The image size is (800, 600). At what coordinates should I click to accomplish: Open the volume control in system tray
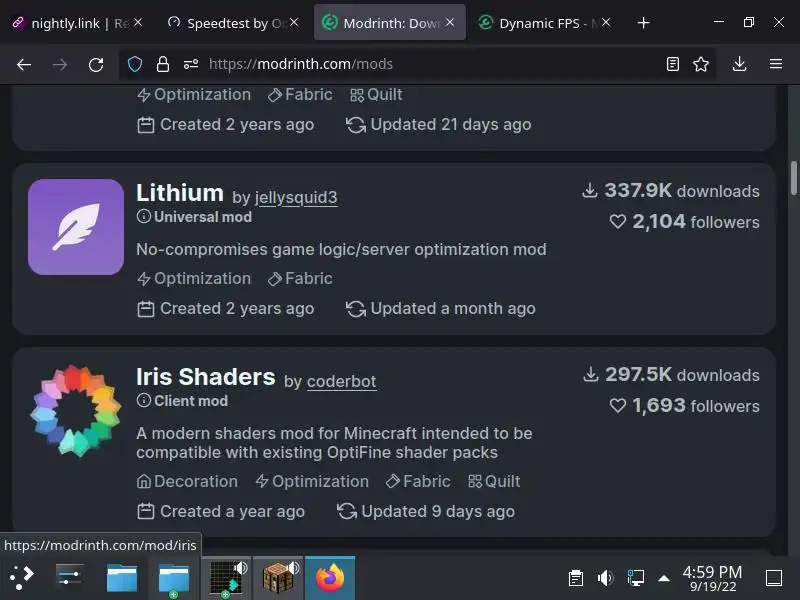(606, 578)
